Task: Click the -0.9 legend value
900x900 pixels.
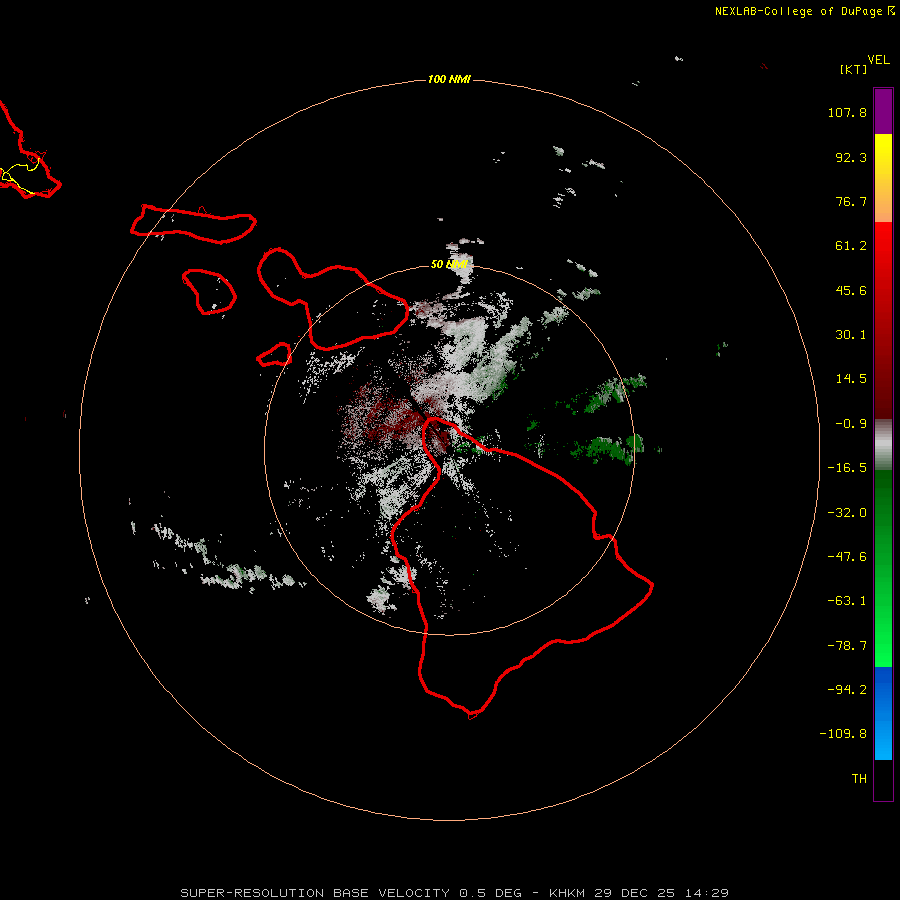Action: pos(851,424)
